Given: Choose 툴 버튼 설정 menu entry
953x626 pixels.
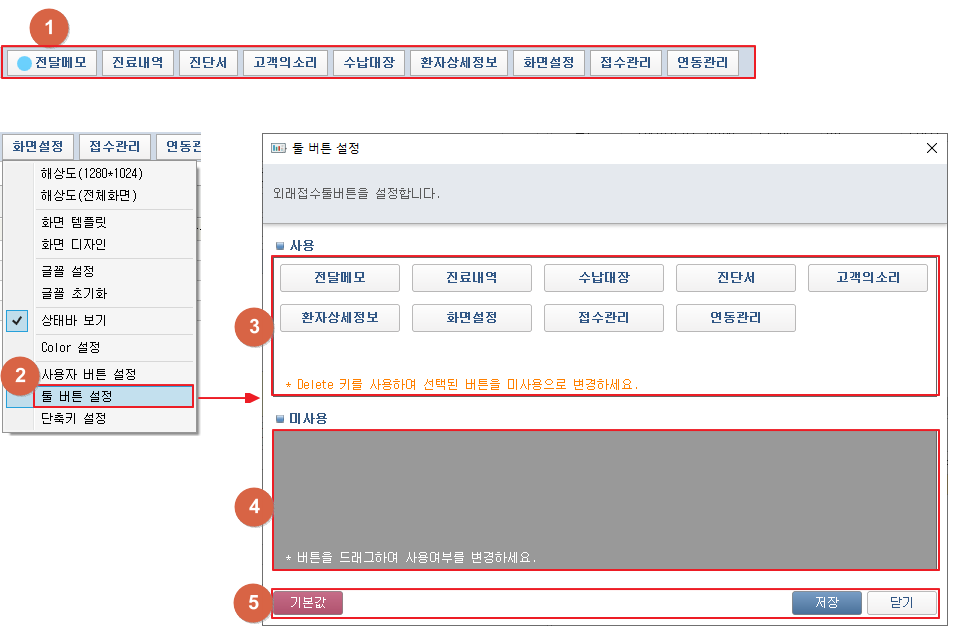Looking at the screenshot, I should (112, 397).
